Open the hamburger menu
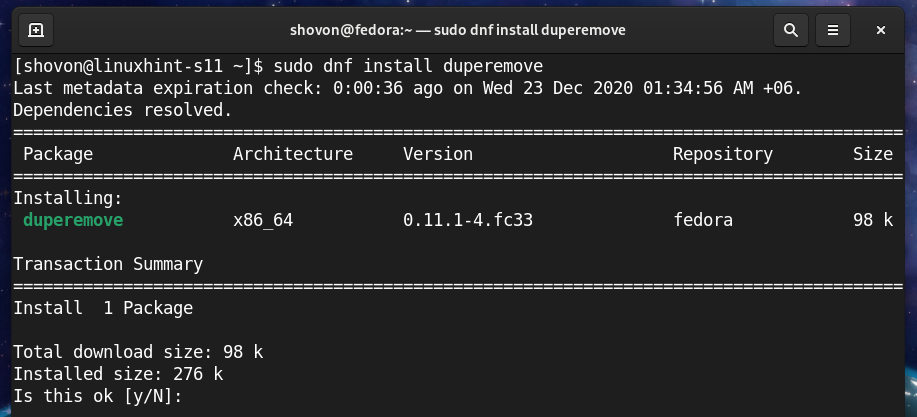Screen dimensions: 917x417 pyautogui.click(x=834, y=30)
